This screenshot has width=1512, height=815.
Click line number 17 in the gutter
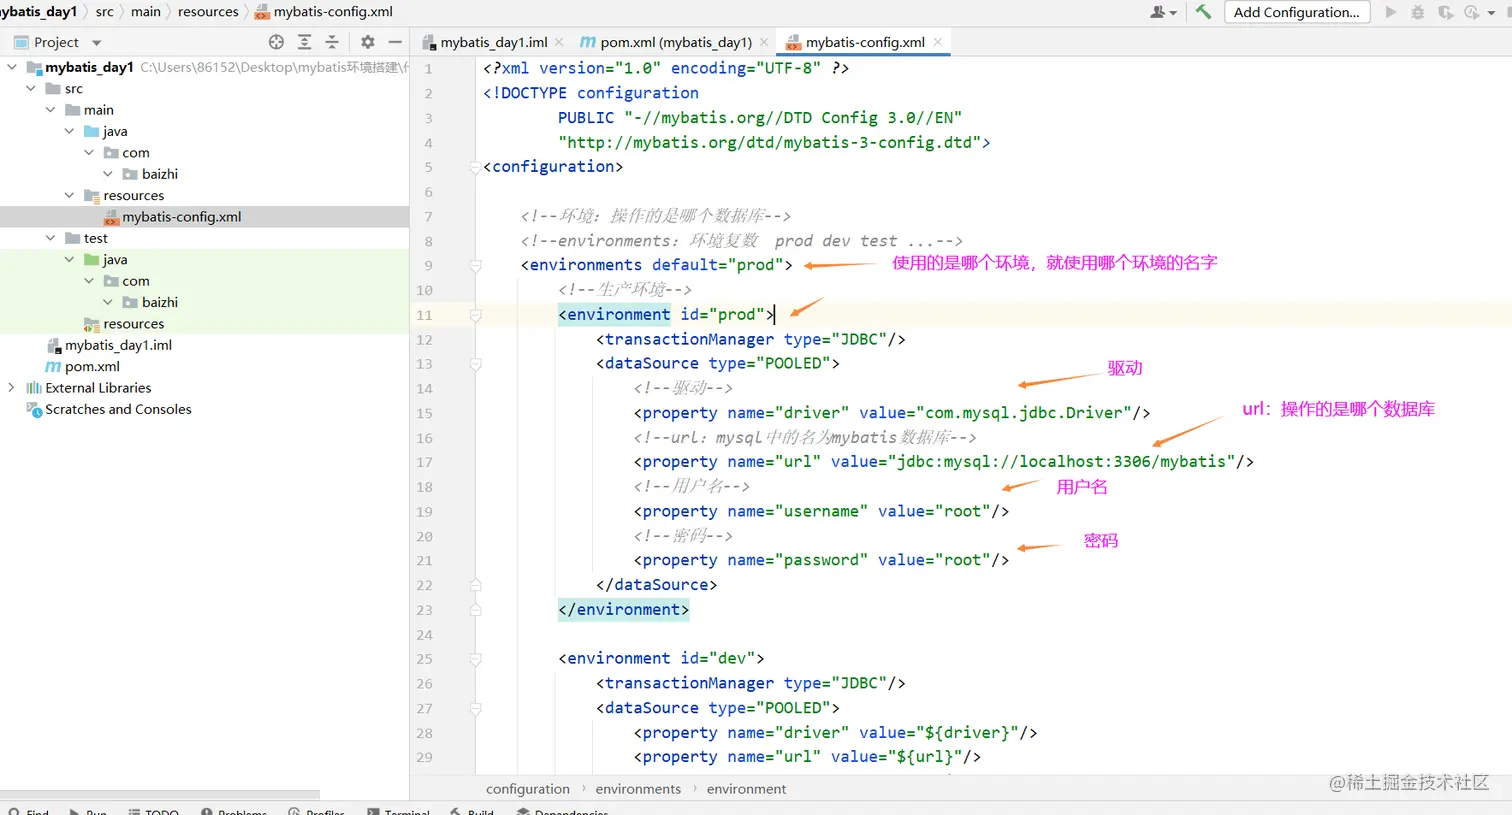[x=425, y=462]
